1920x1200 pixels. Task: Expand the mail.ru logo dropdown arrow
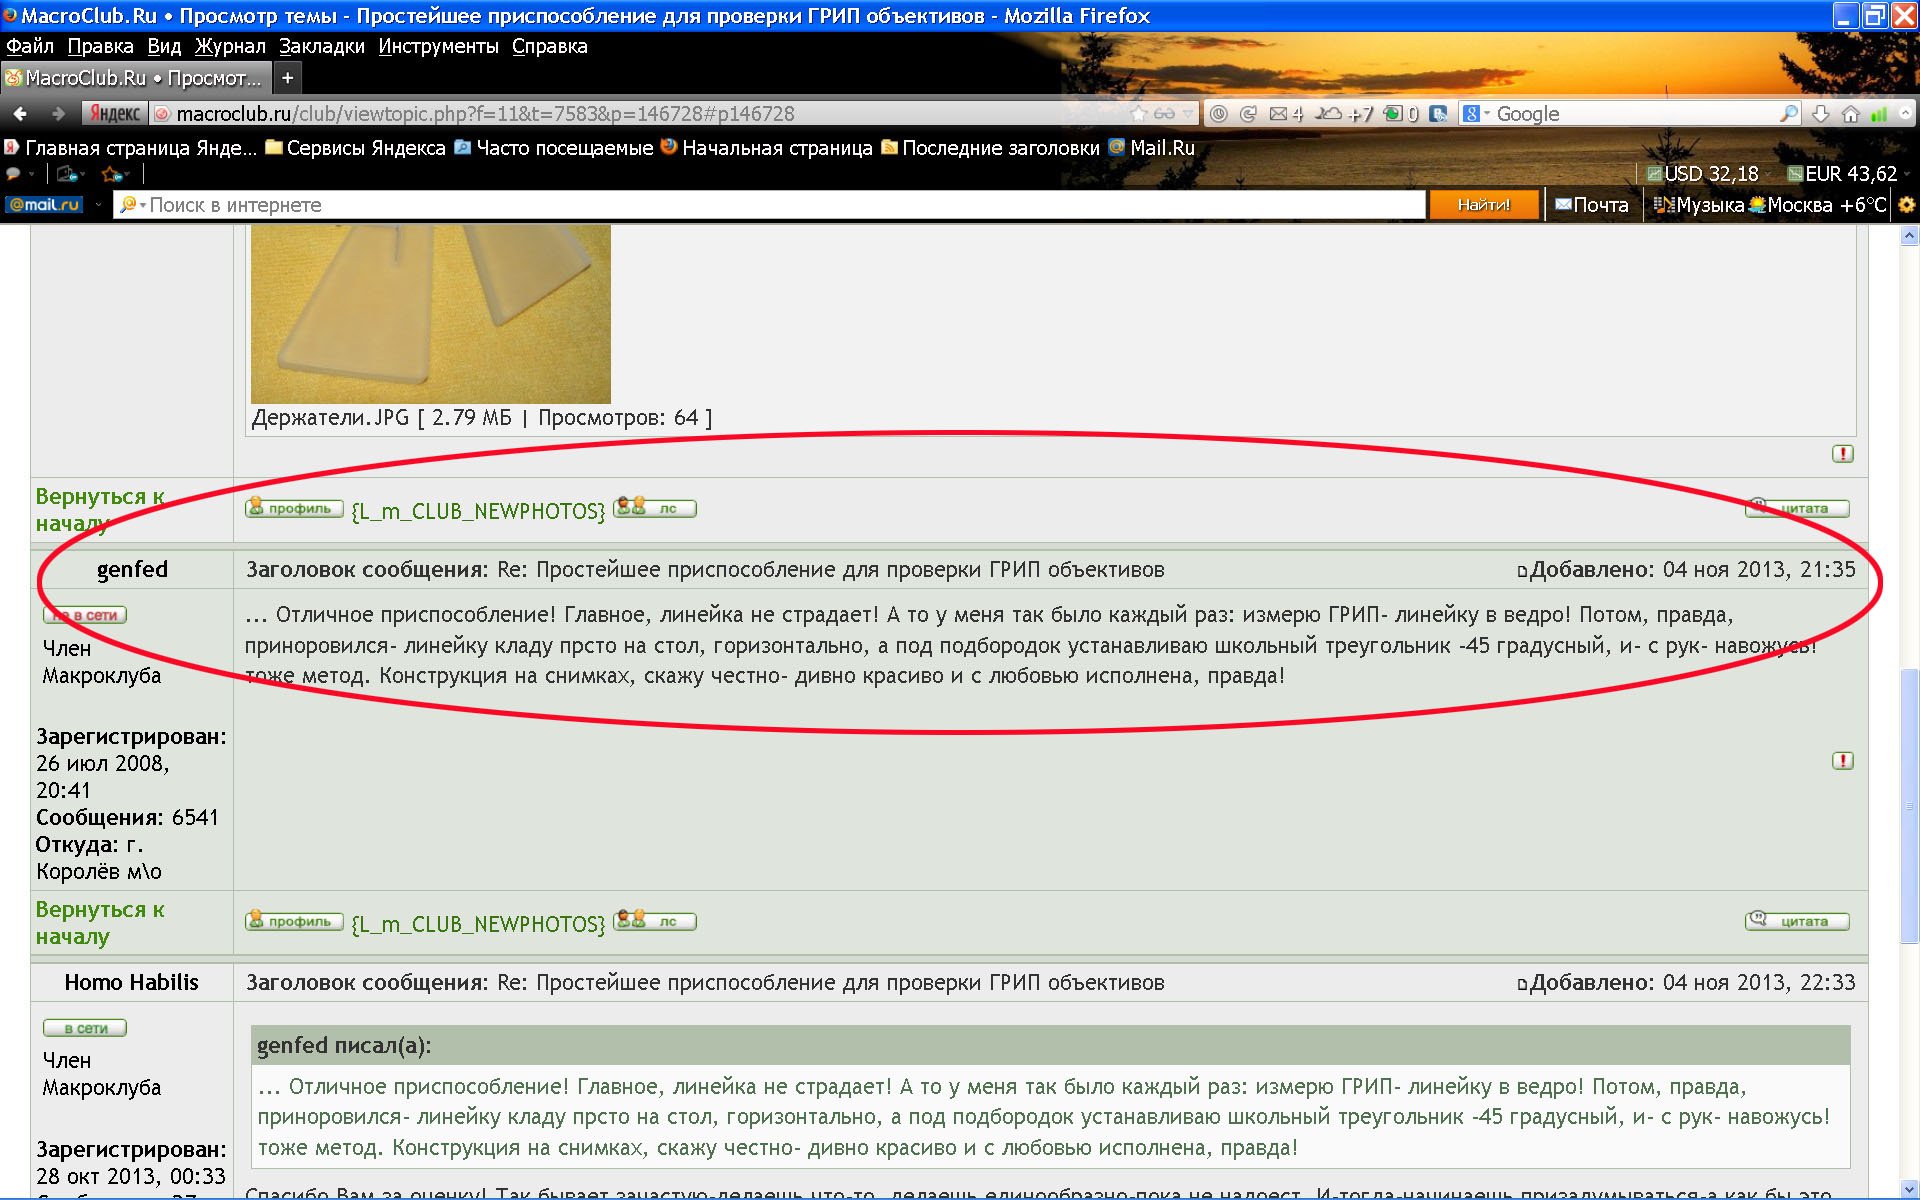coord(98,205)
